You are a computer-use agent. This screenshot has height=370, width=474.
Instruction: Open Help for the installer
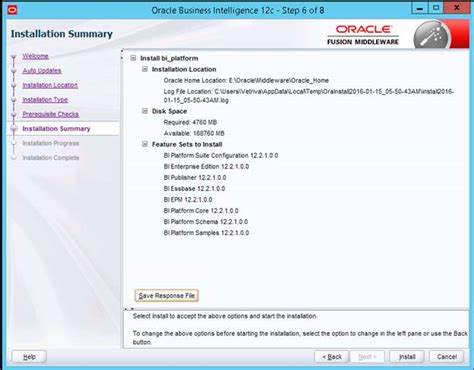pyautogui.click(x=29, y=357)
